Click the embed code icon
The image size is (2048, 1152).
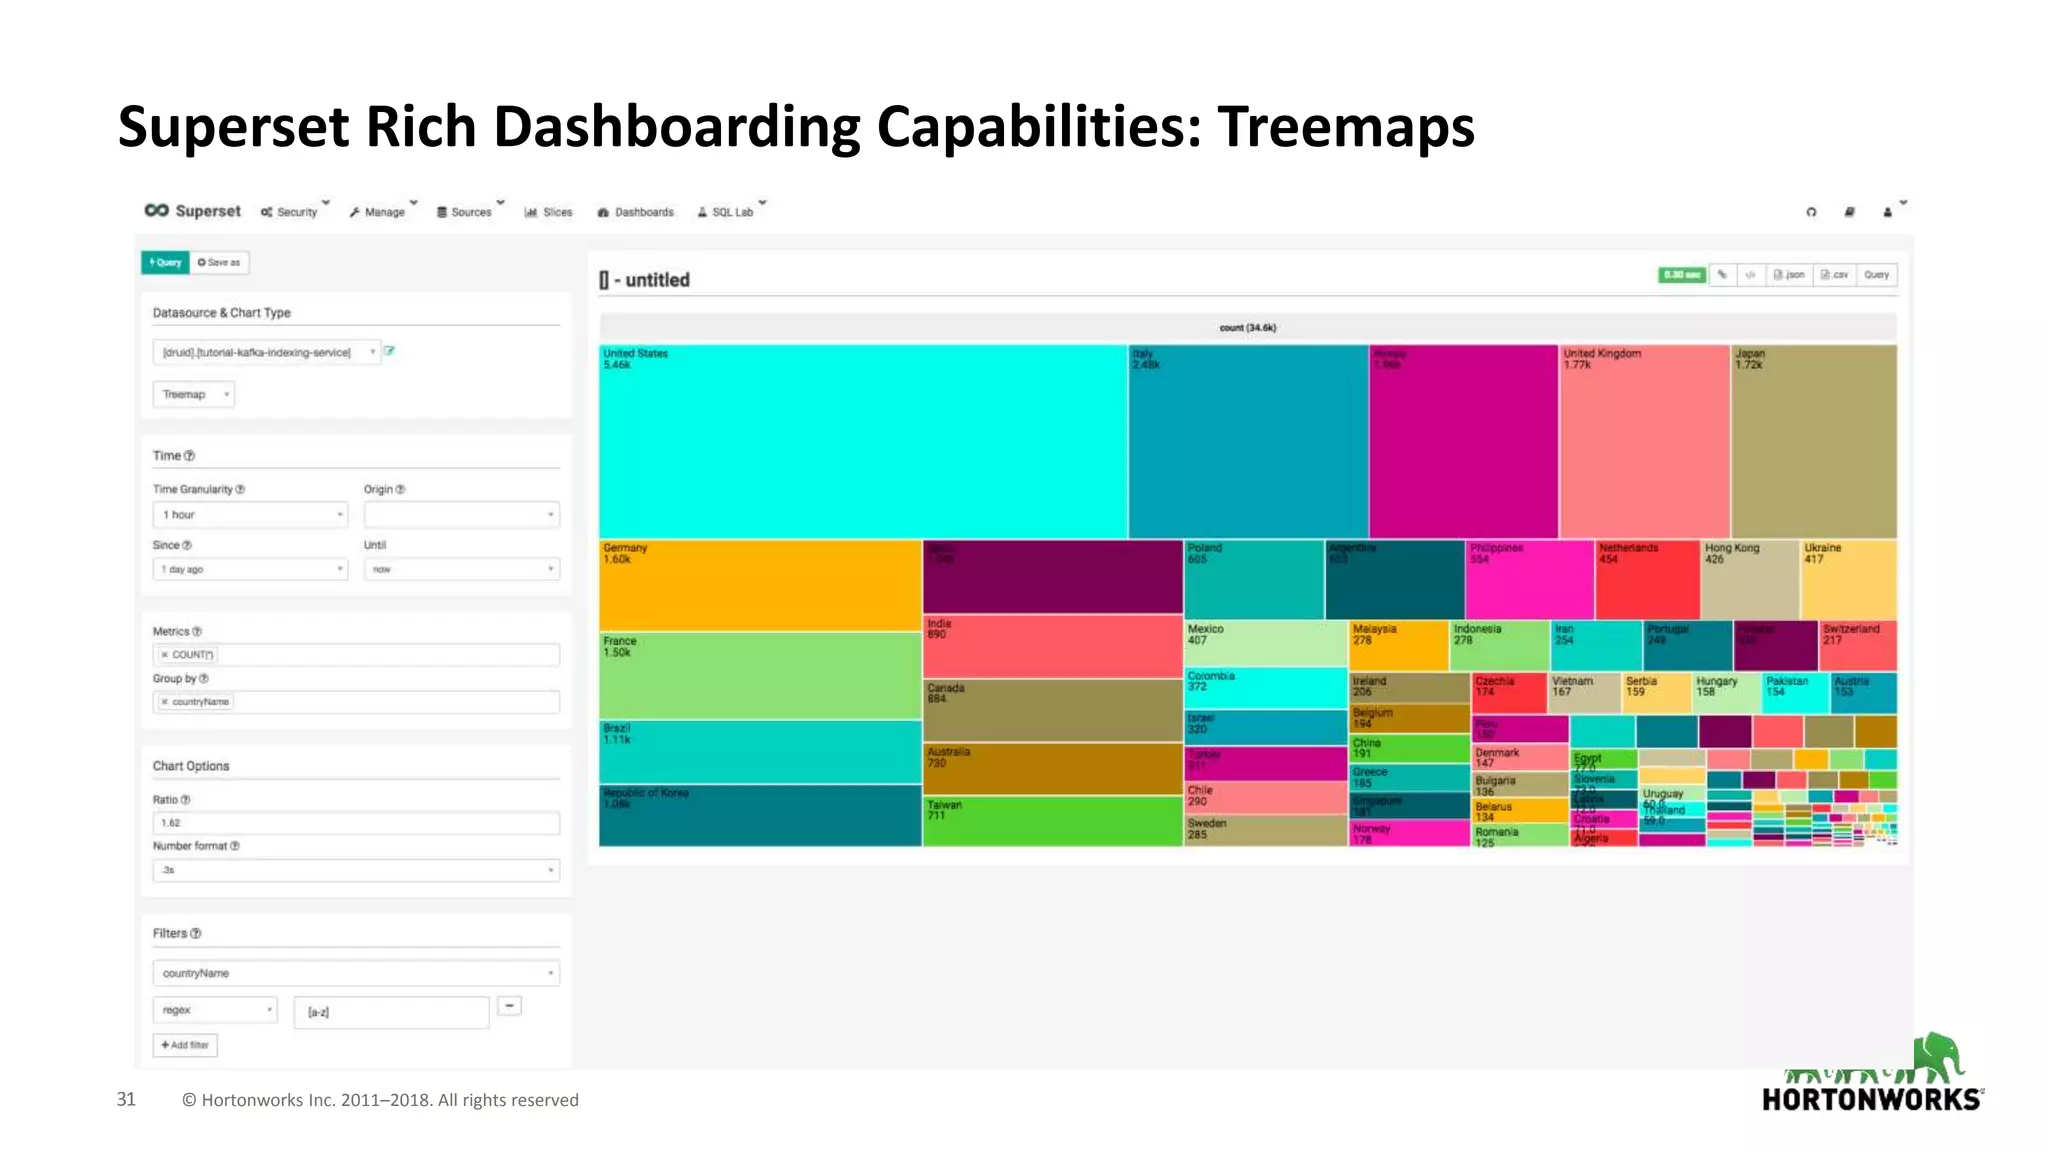[1750, 274]
